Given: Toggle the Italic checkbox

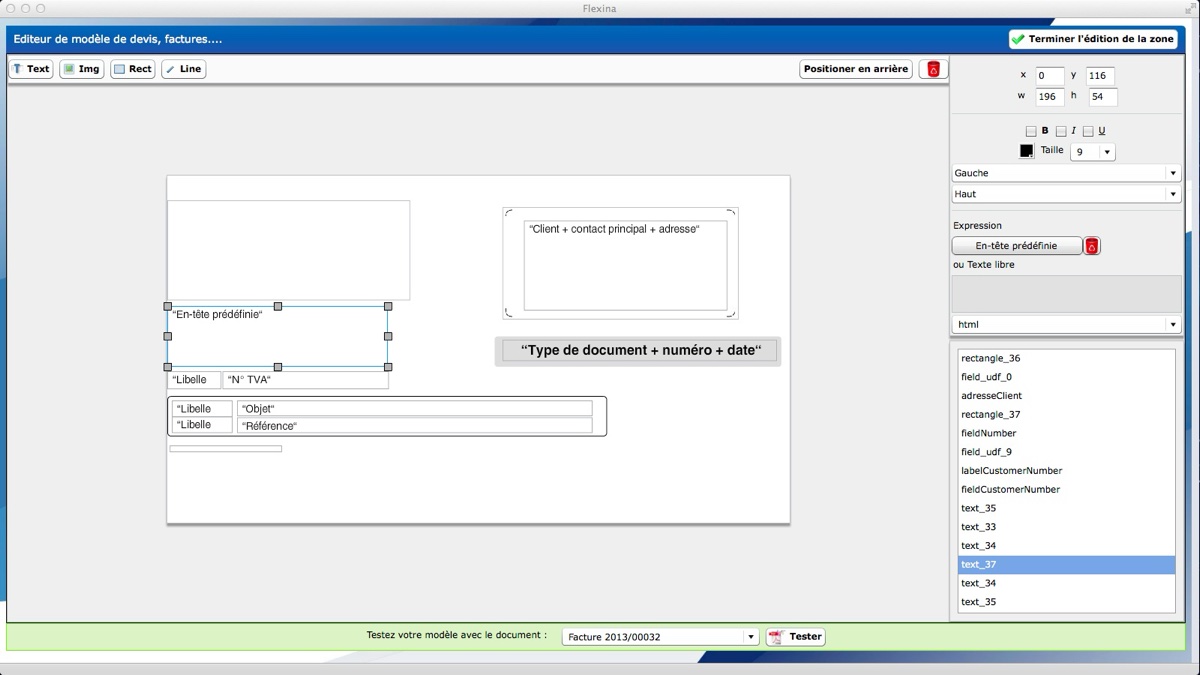Looking at the screenshot, I should 1061,131.
